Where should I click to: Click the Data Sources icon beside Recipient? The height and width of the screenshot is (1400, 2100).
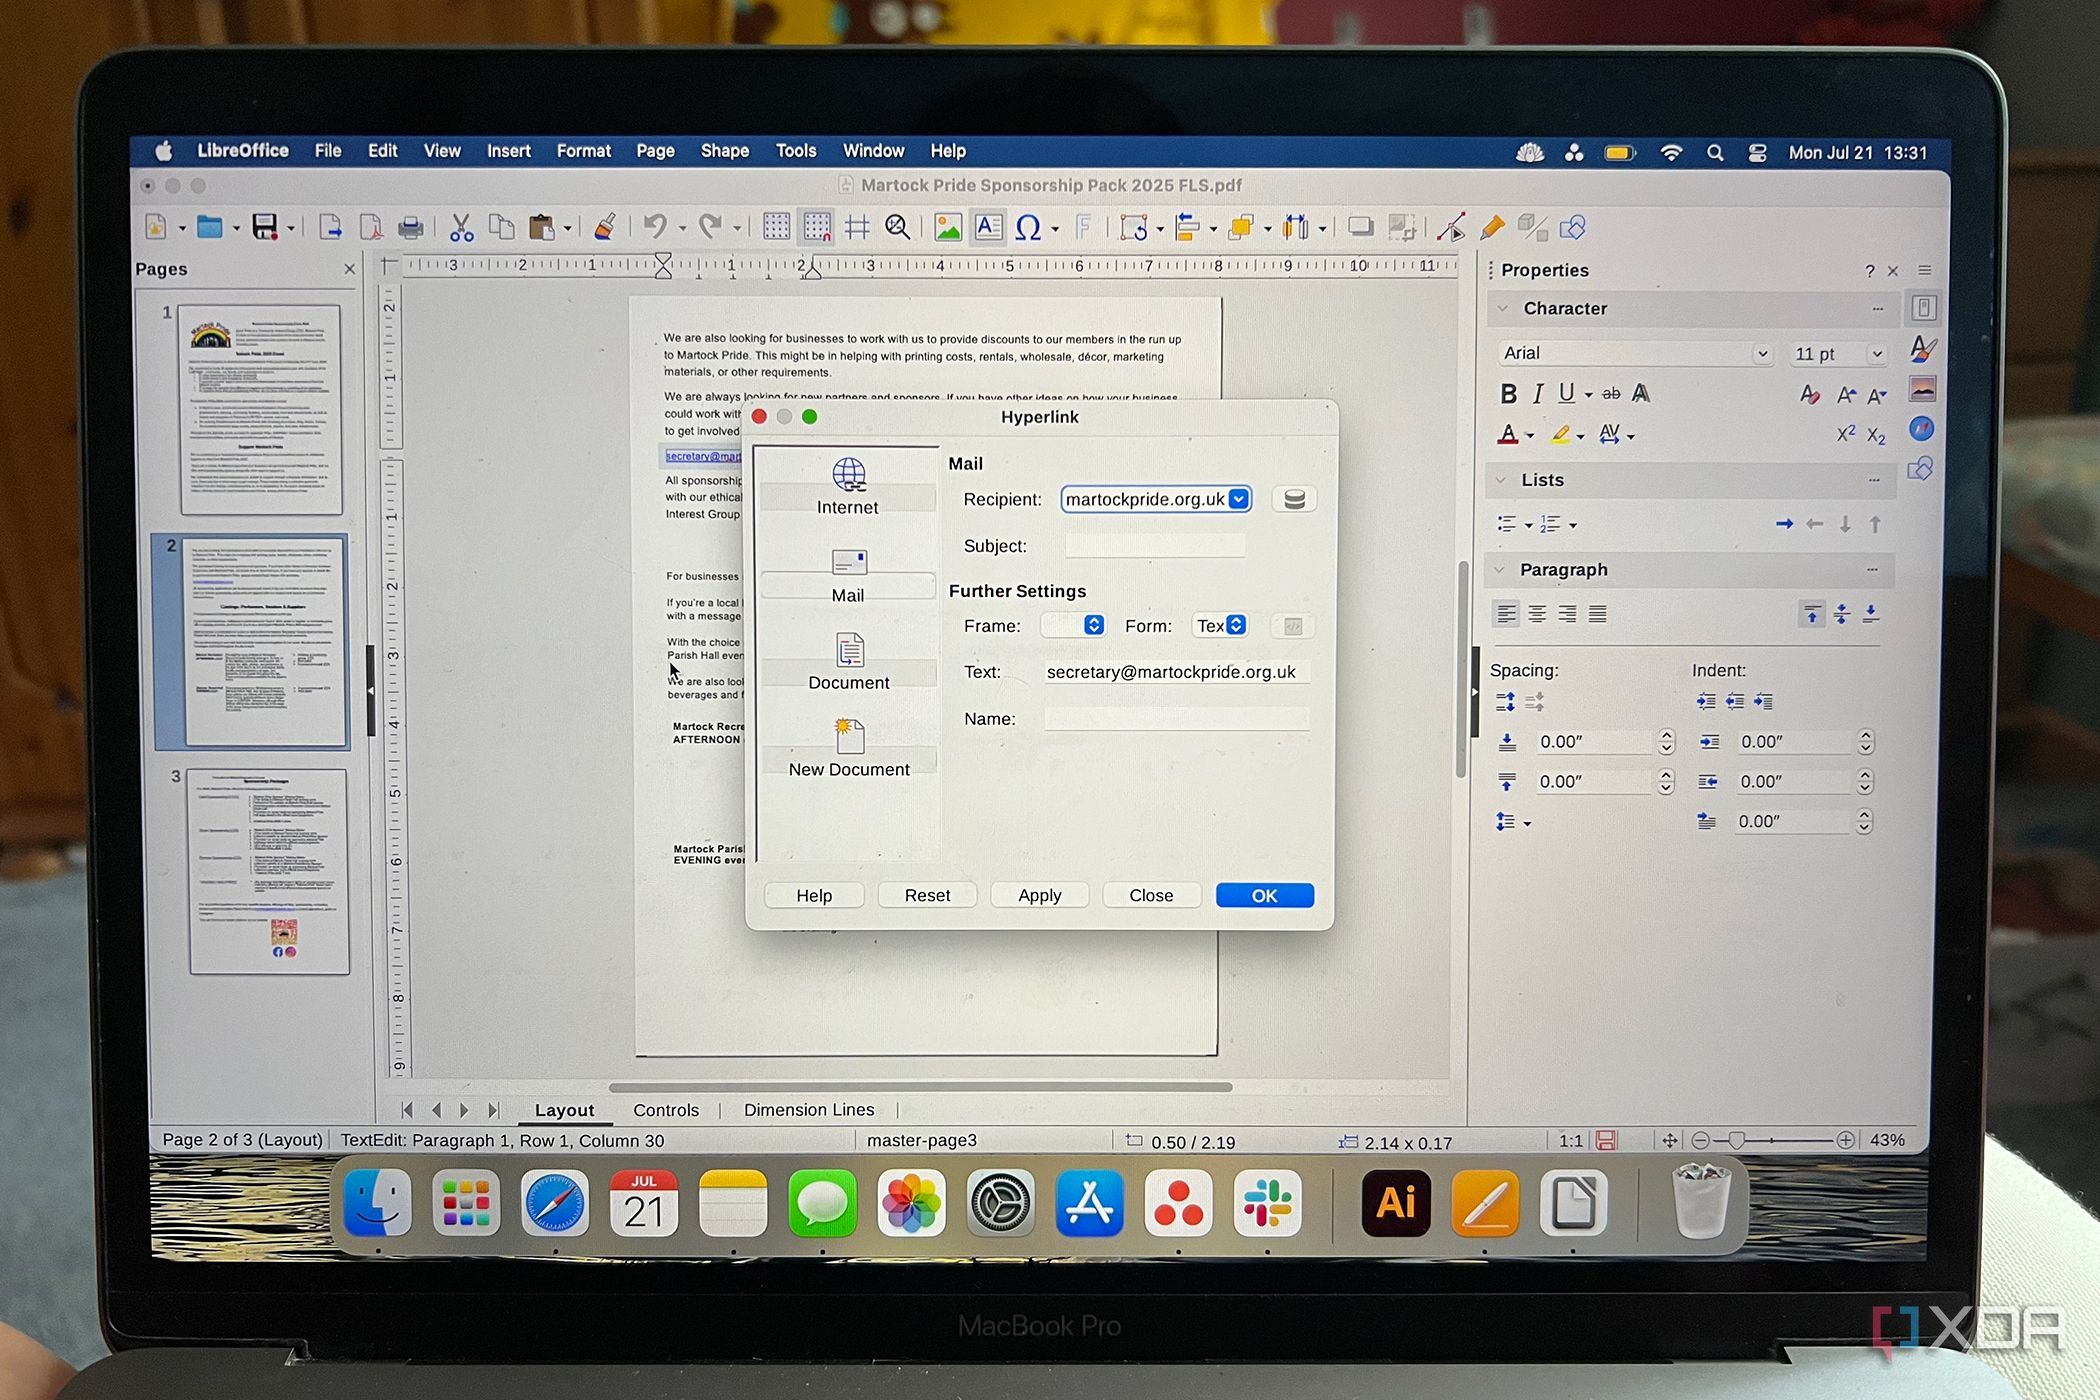pyautogui.click(x=1294, y=499)
